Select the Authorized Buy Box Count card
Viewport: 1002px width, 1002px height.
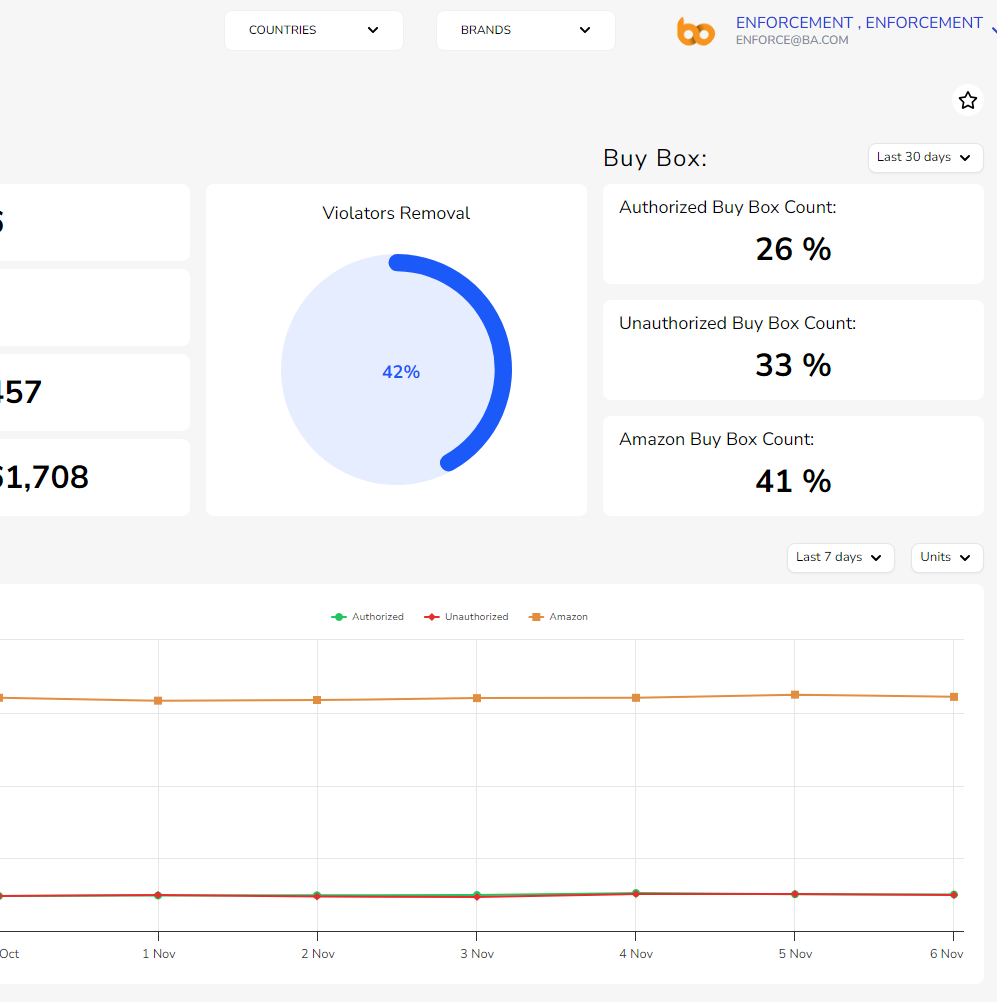[x=793, y=234]
